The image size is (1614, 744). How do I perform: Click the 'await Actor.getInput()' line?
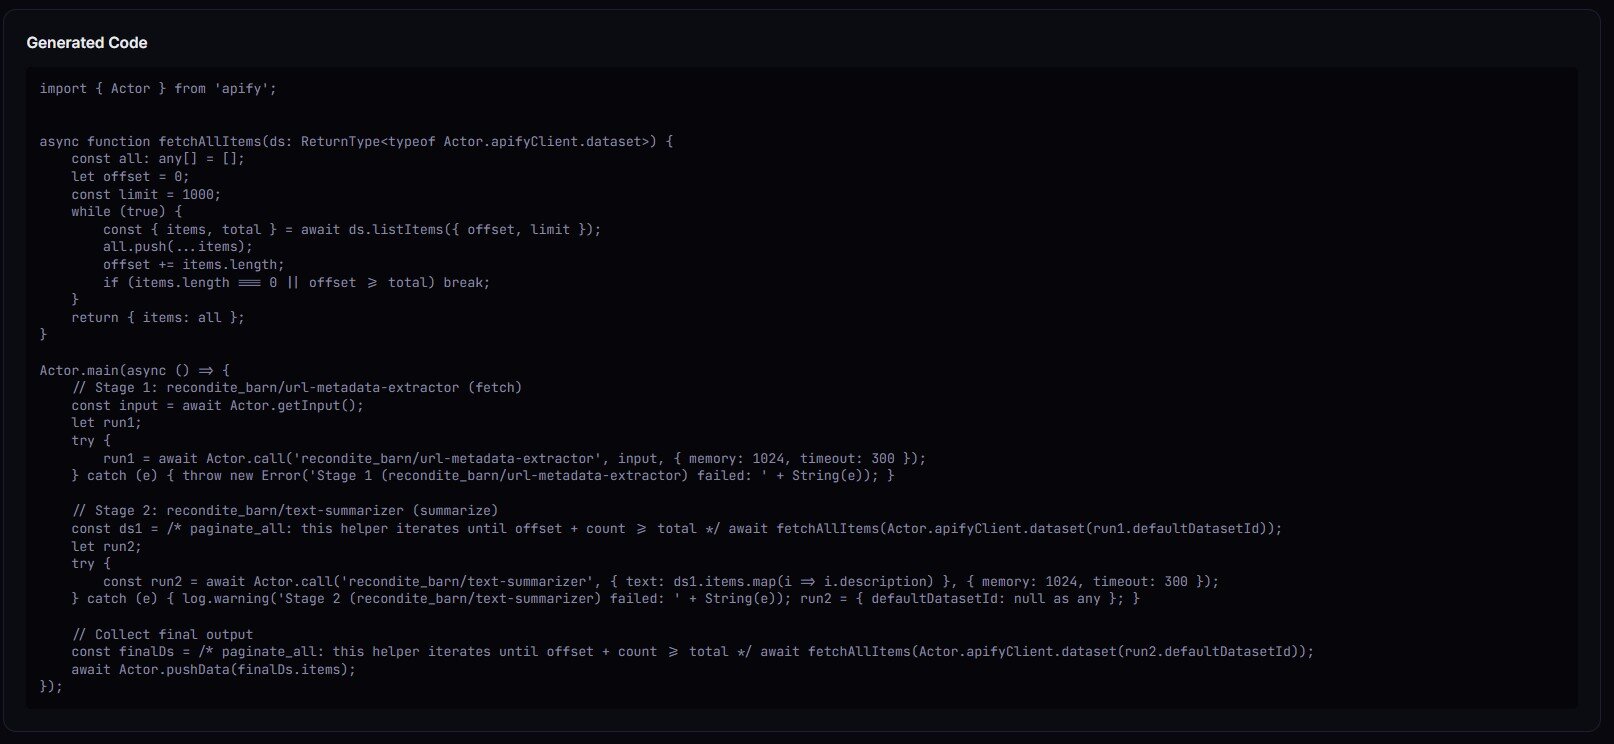pos(217,406)
